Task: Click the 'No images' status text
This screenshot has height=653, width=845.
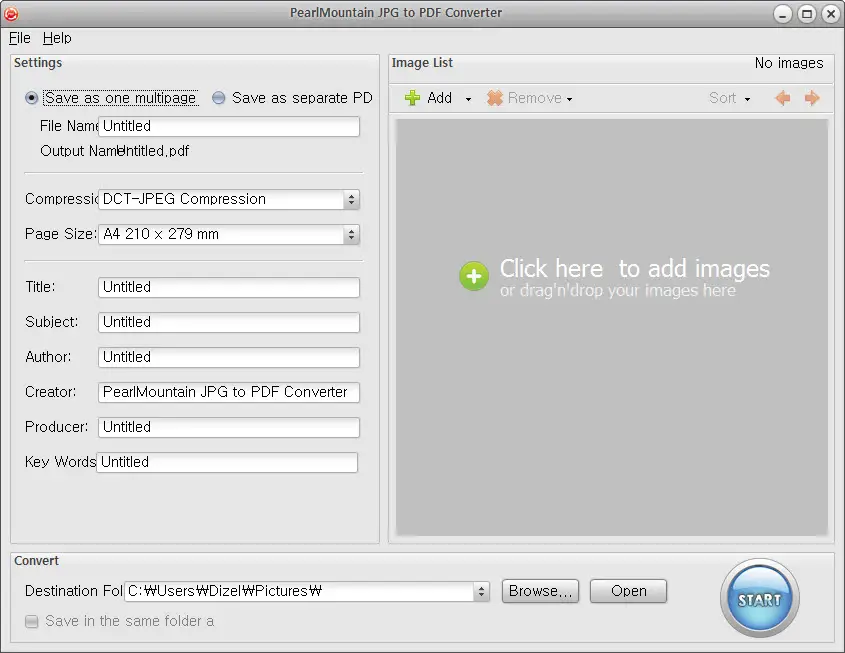Action: tap(788, 63)
